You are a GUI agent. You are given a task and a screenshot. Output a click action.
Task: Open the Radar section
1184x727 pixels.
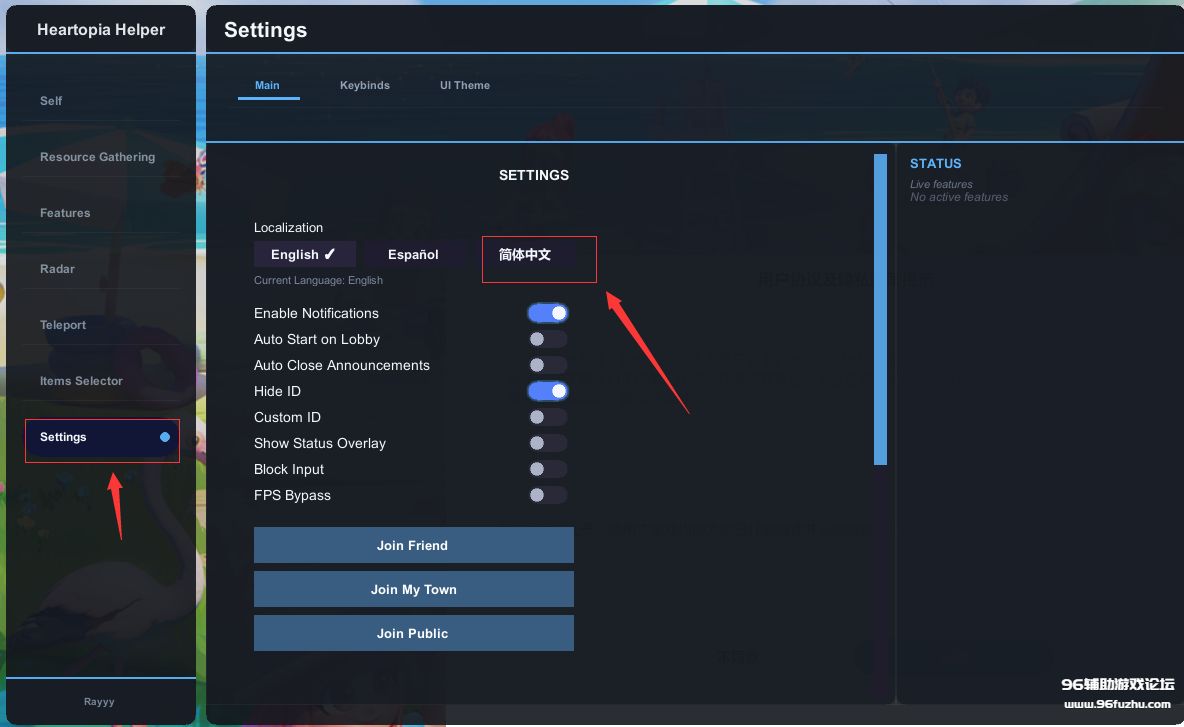[57, 269]
